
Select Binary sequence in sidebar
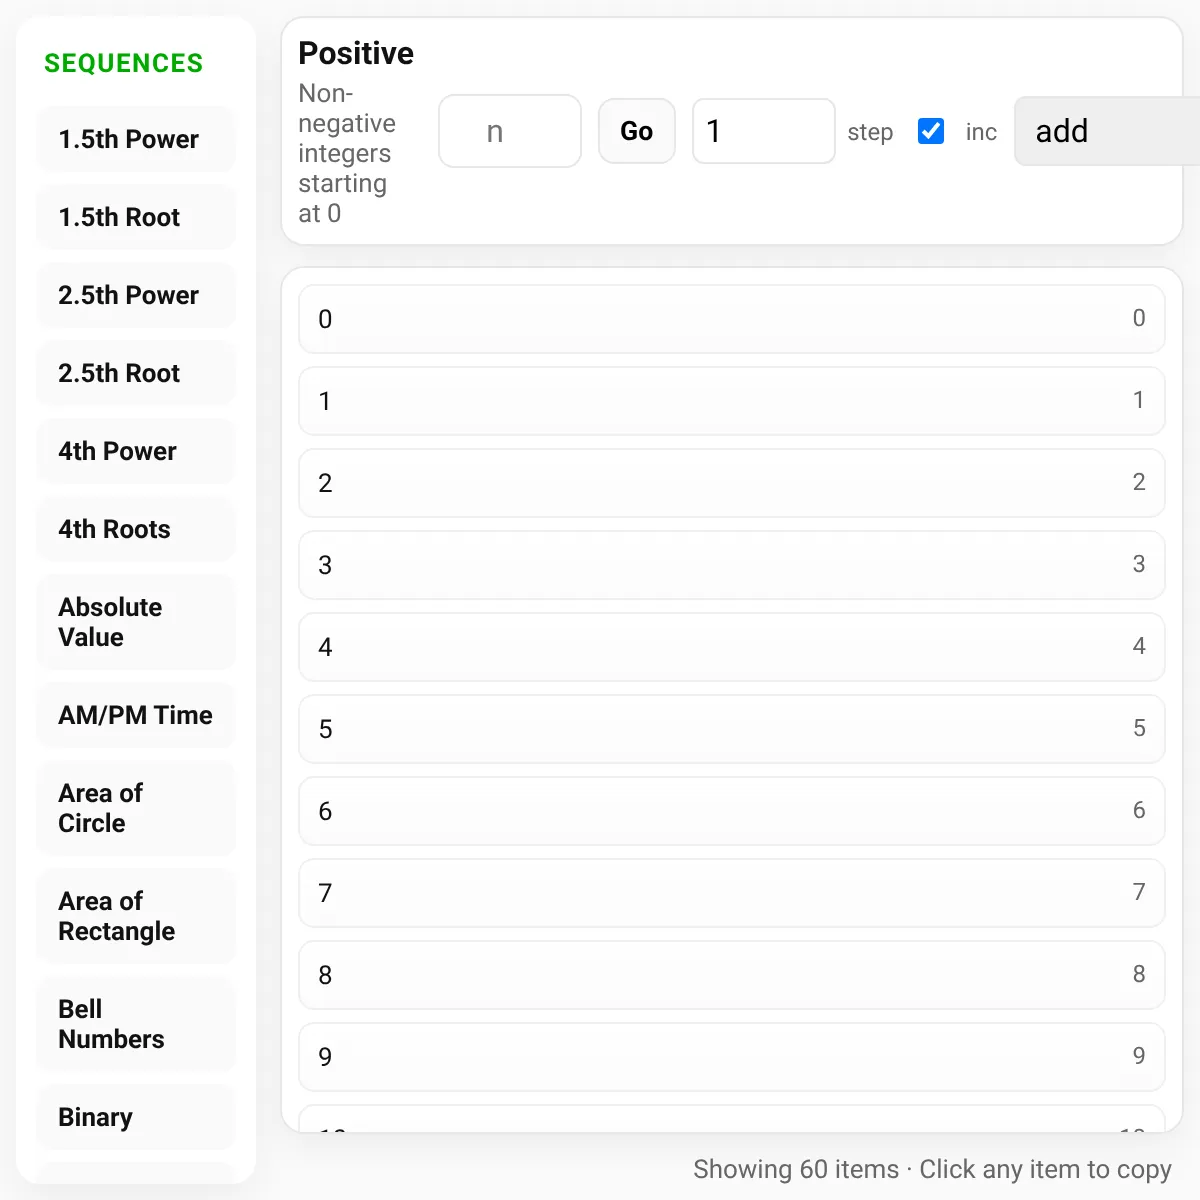(x=136, y=1117)
